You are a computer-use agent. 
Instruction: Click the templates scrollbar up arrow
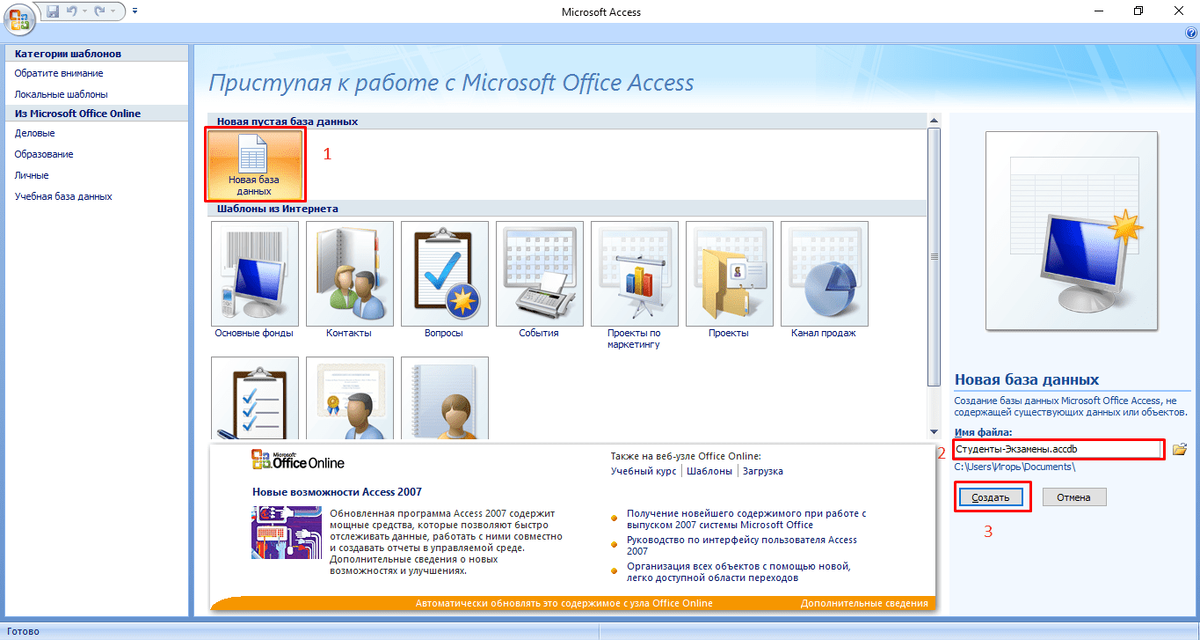tap(934, 122)
